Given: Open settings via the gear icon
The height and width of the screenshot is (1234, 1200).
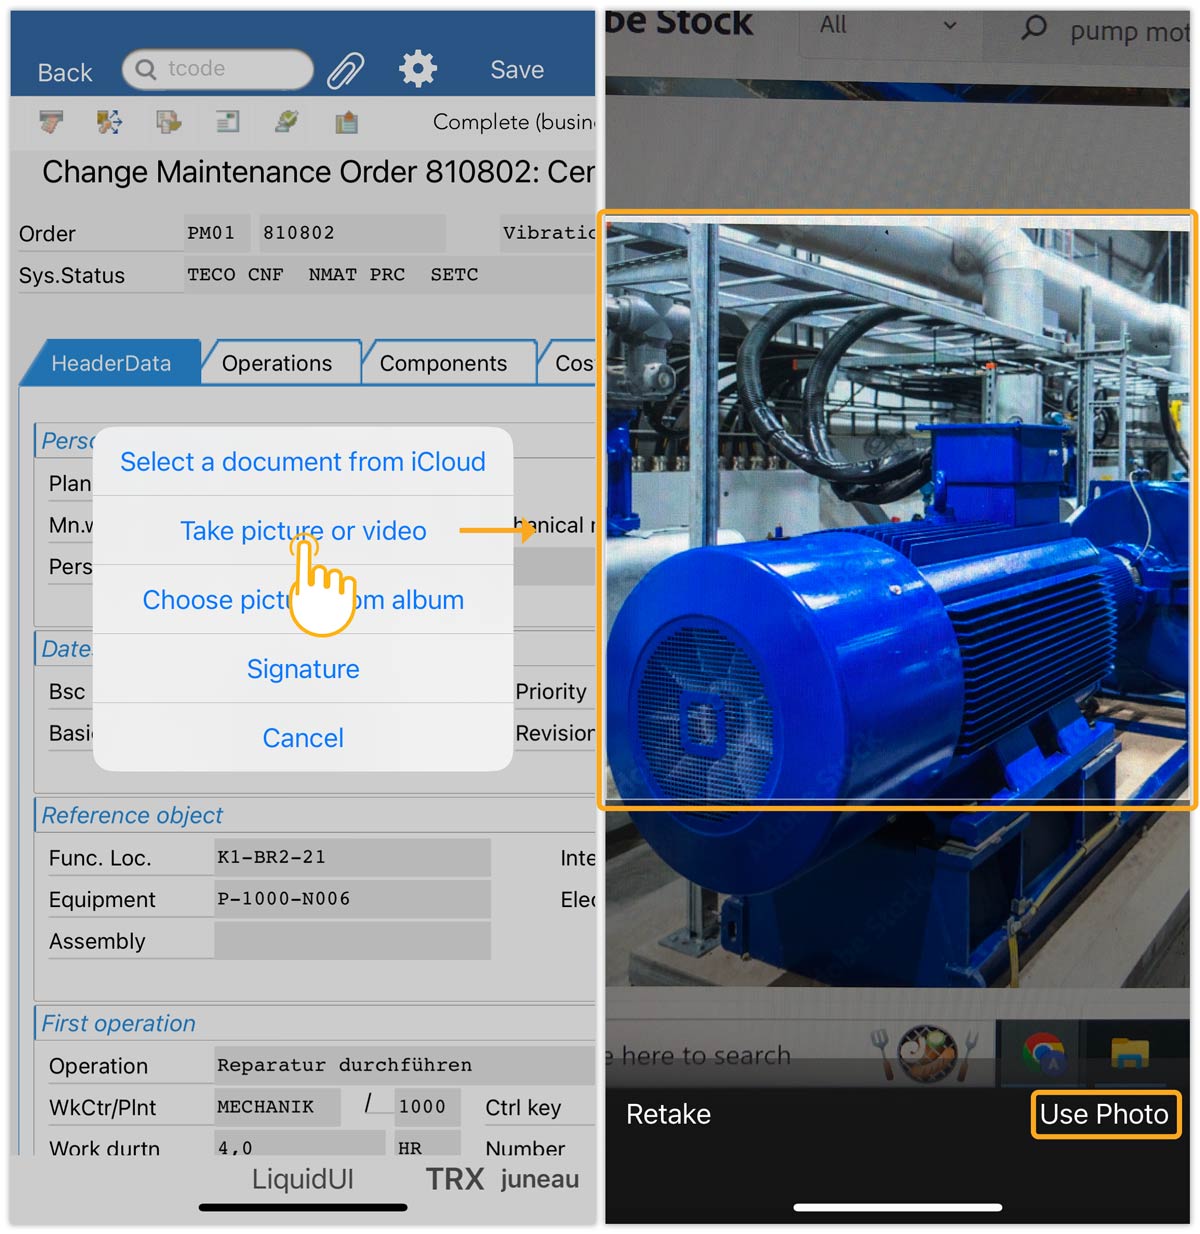Looking at the screenshot, I should click(417, 69).
